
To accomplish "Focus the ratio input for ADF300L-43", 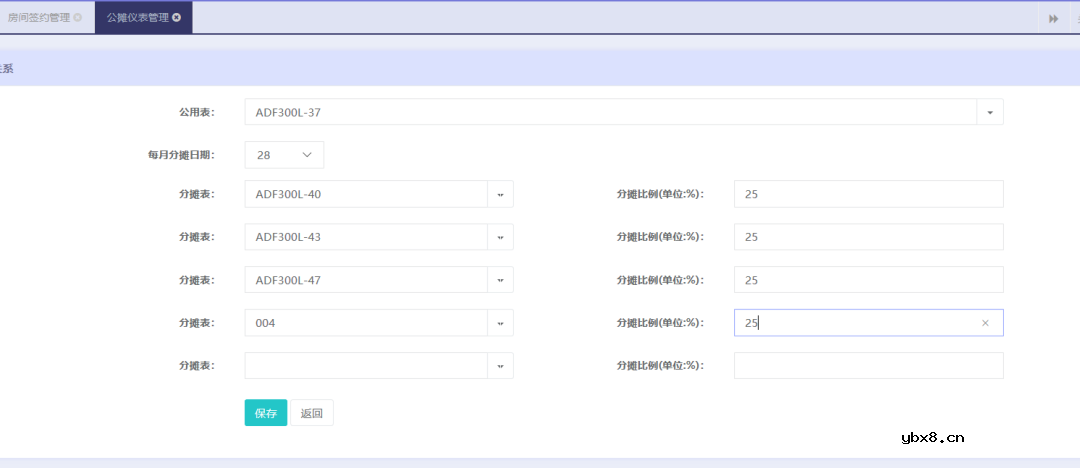I will [x=869, y=237].
